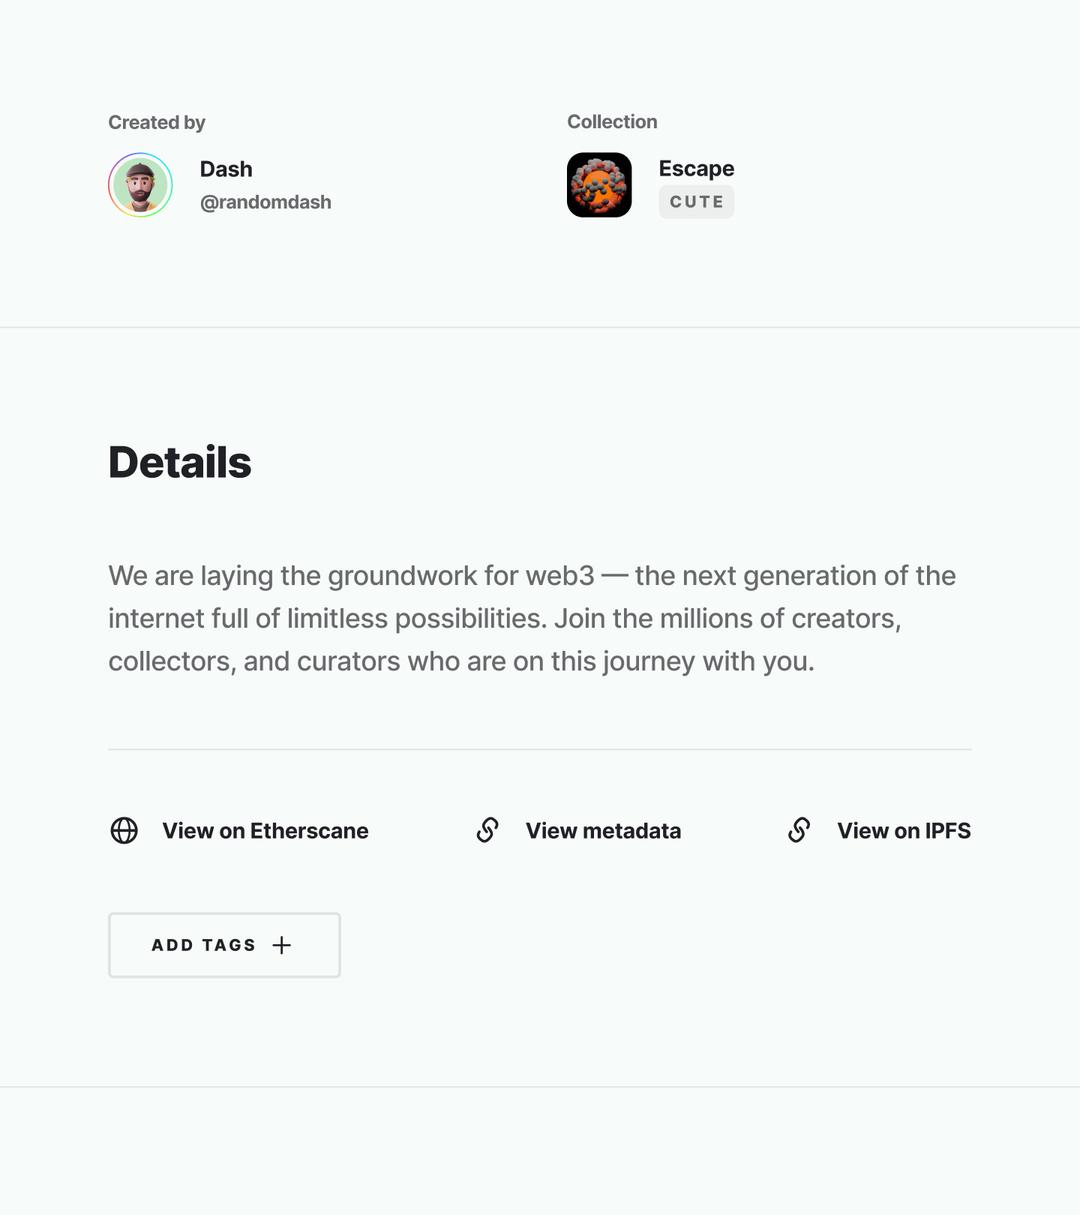1080x1215 pixels.
Task: Click the word IPFS in the link
Action: pos(948,831)
